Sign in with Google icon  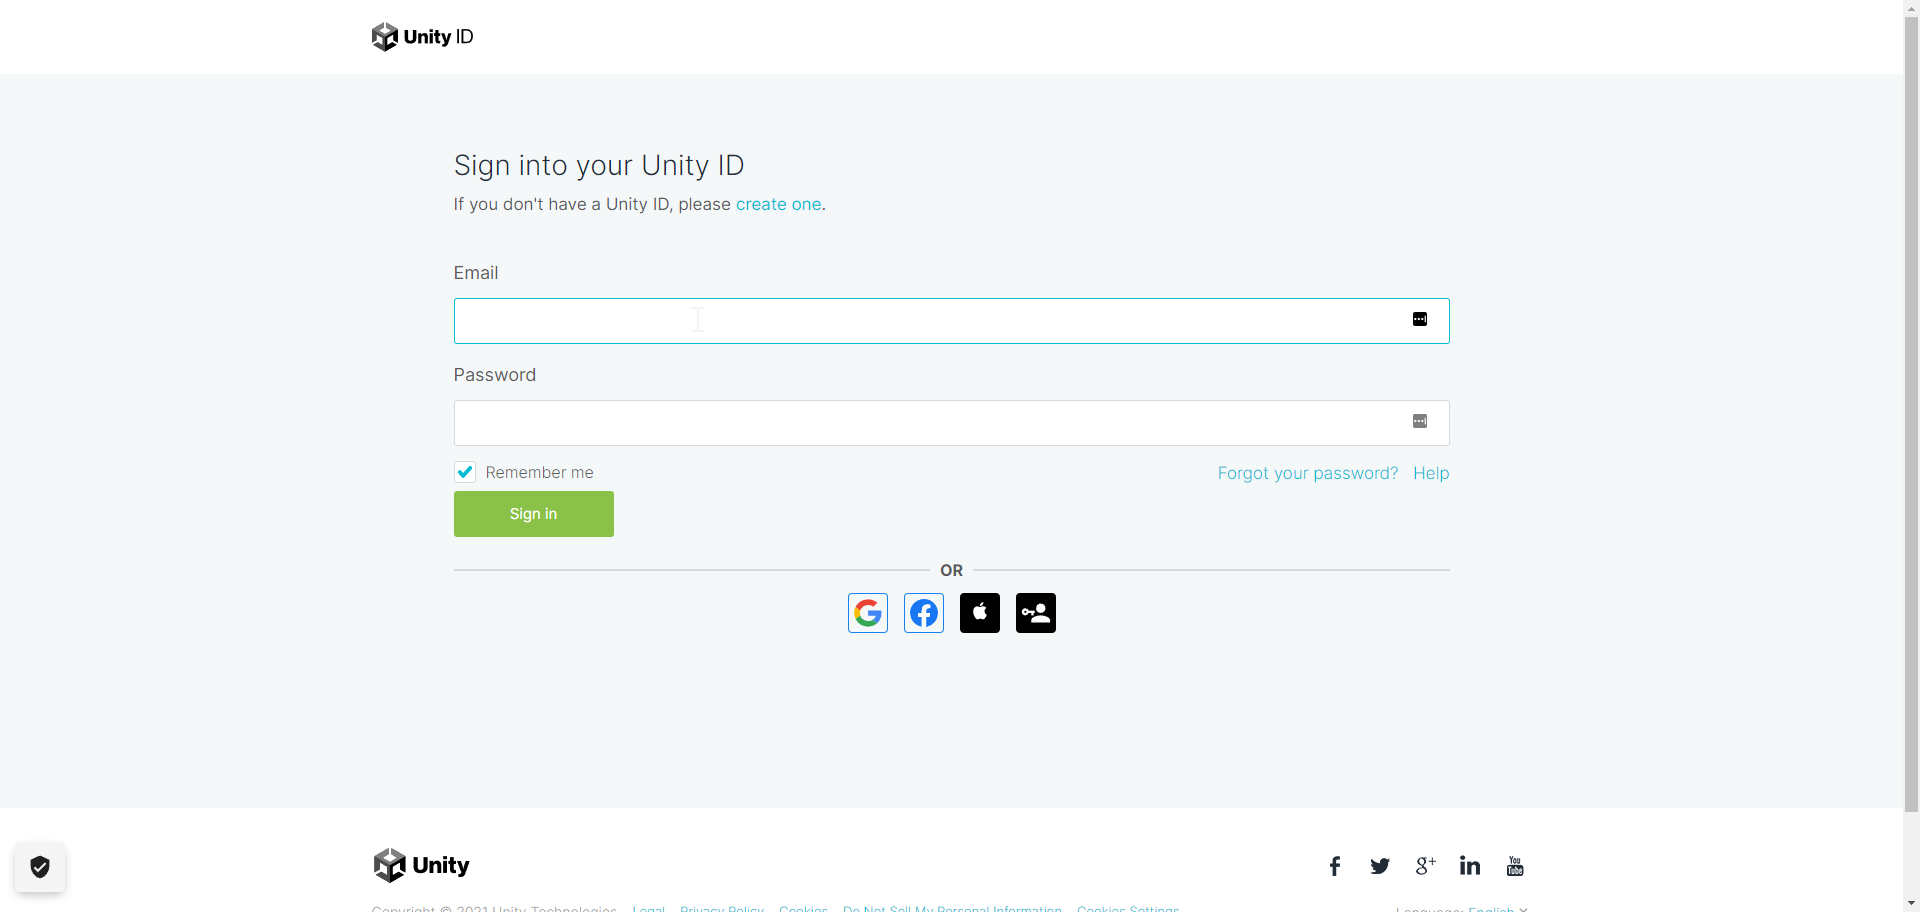[x=868, y=613]
